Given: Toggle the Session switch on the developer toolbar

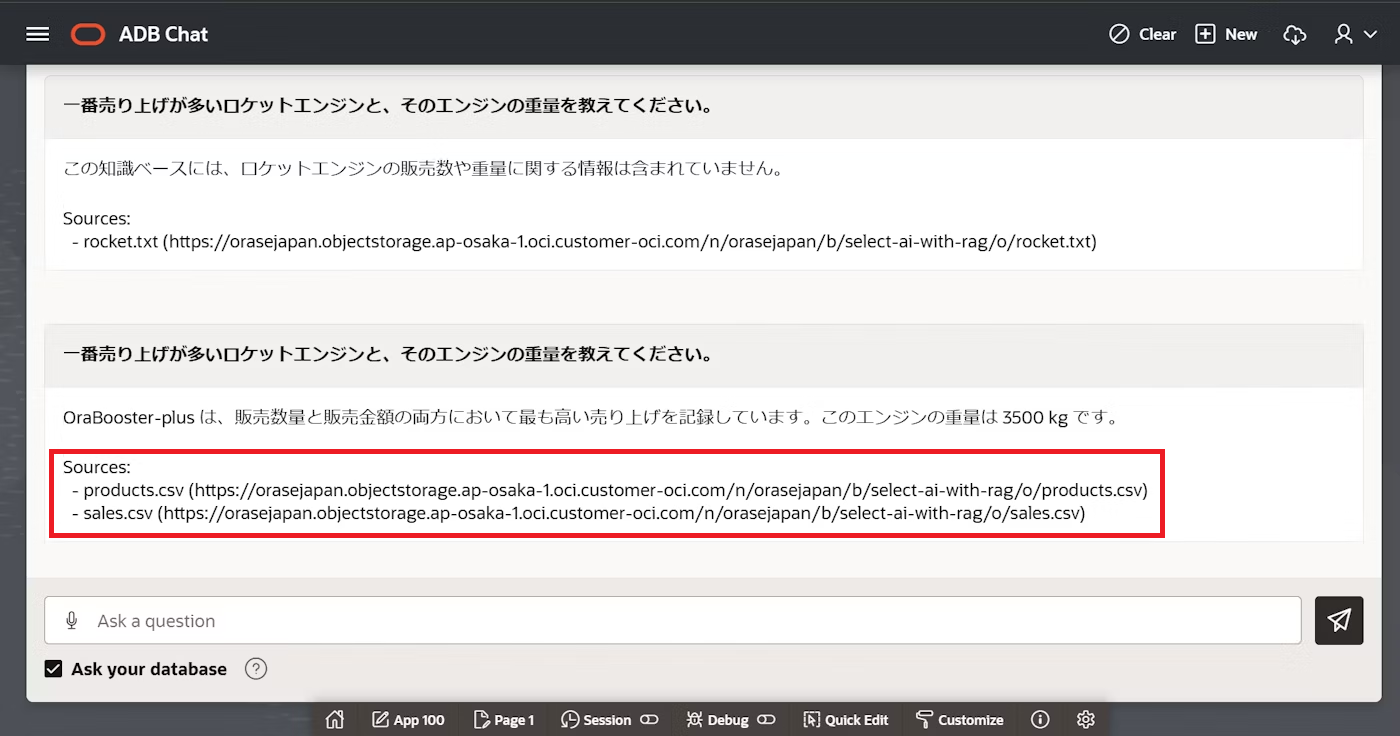Looking at the screenshot, I should coord(651,719).
